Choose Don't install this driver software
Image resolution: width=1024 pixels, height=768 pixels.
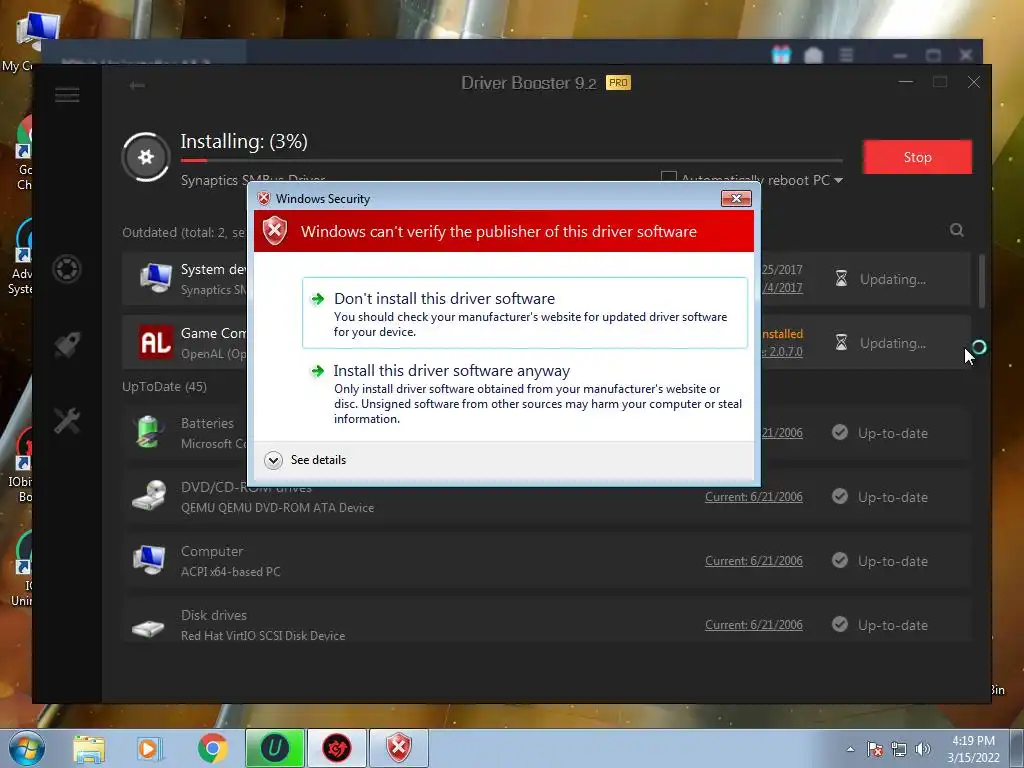coord(524,313)
